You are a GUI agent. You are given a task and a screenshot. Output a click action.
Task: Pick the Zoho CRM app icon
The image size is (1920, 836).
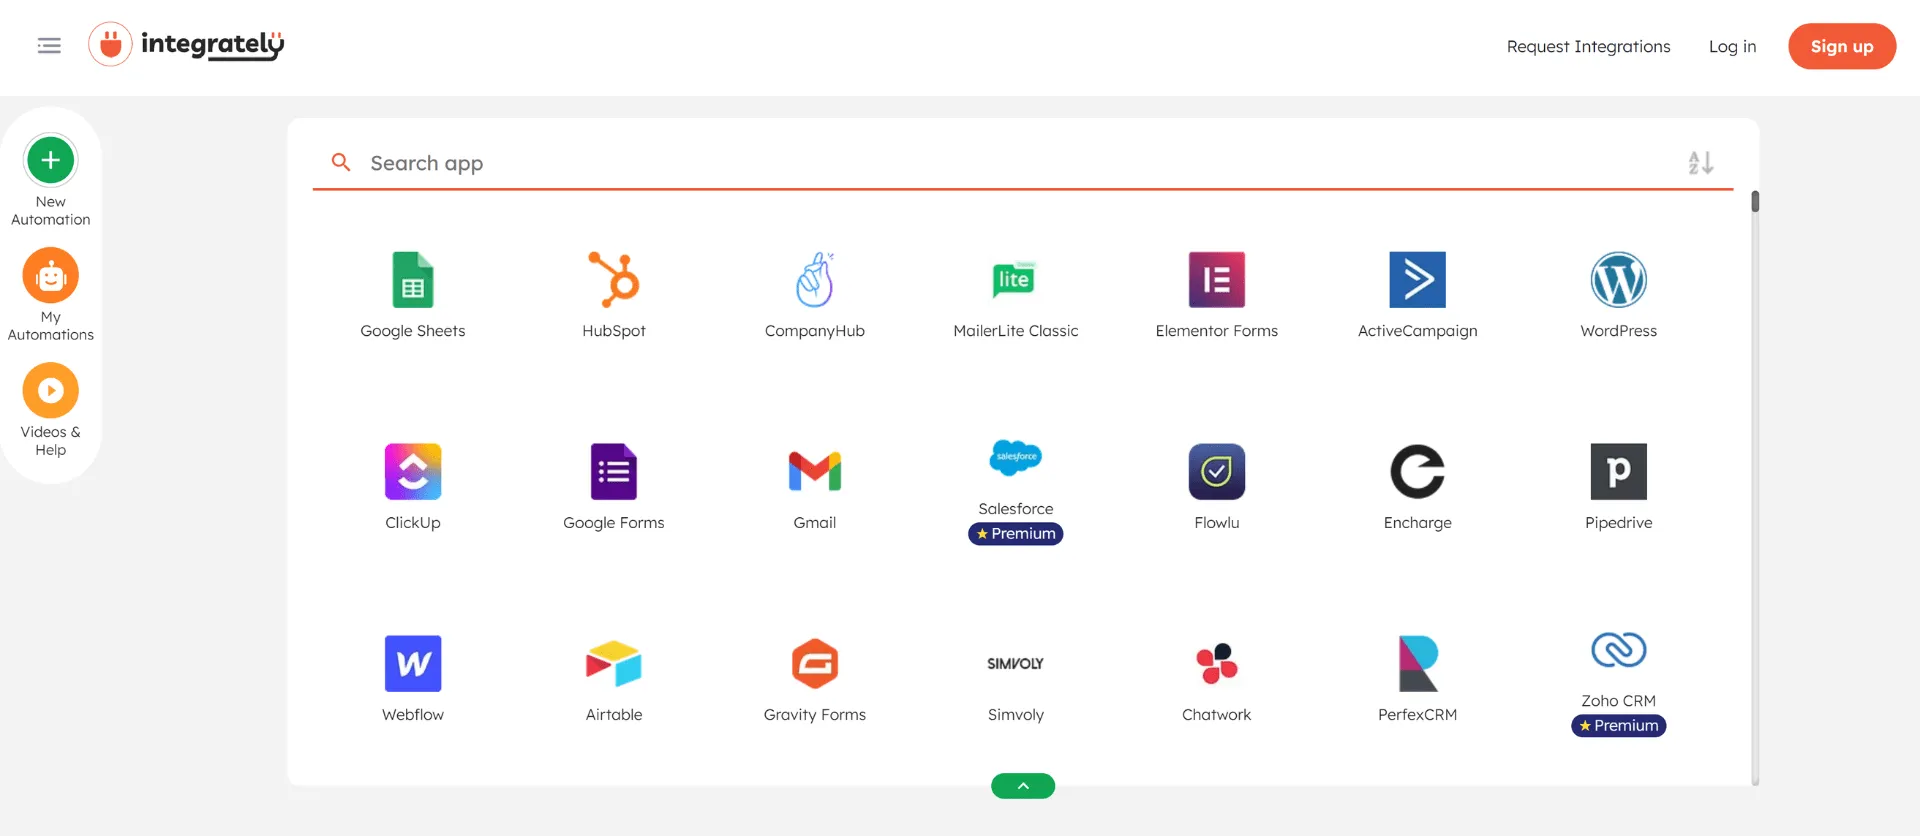1619,650
